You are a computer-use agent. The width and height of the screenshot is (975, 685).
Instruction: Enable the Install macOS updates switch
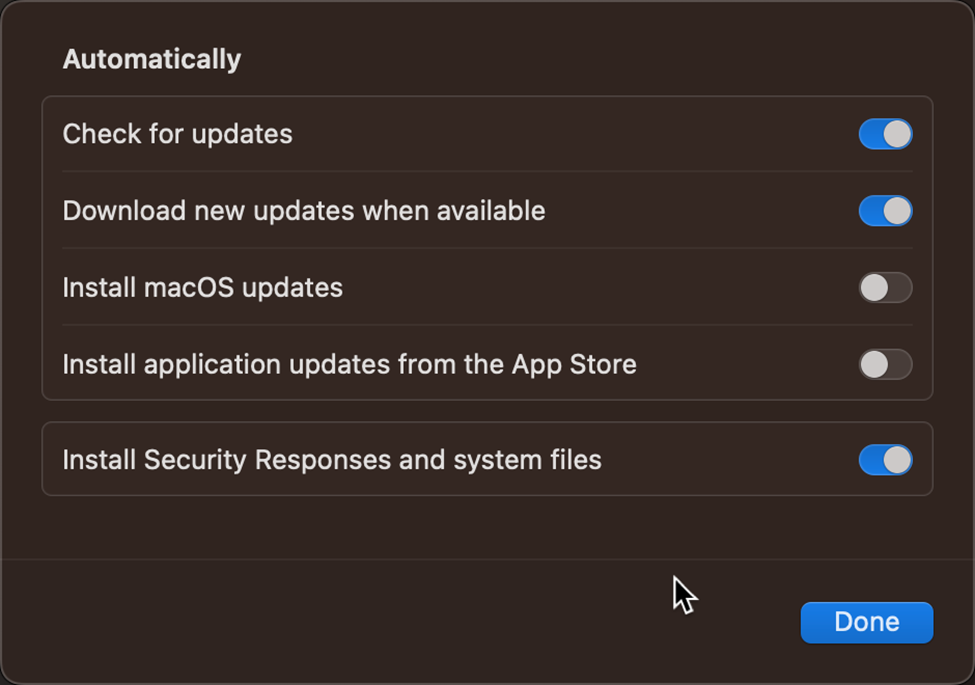[885, 288]
